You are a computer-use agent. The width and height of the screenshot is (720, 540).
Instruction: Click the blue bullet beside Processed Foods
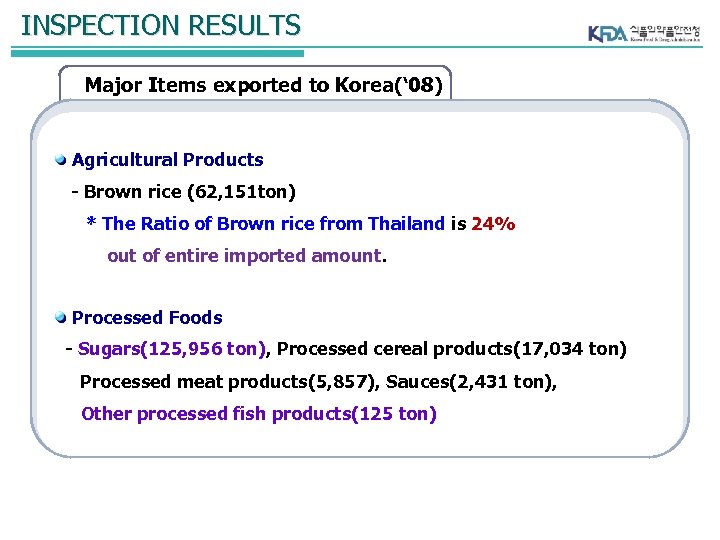62,318
